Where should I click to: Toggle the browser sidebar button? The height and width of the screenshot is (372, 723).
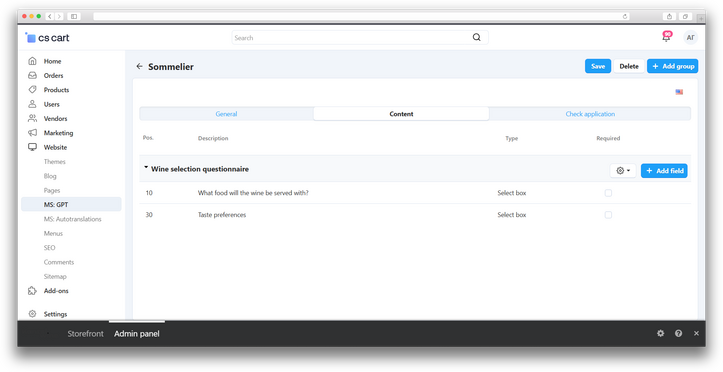(x=74, y=16)
